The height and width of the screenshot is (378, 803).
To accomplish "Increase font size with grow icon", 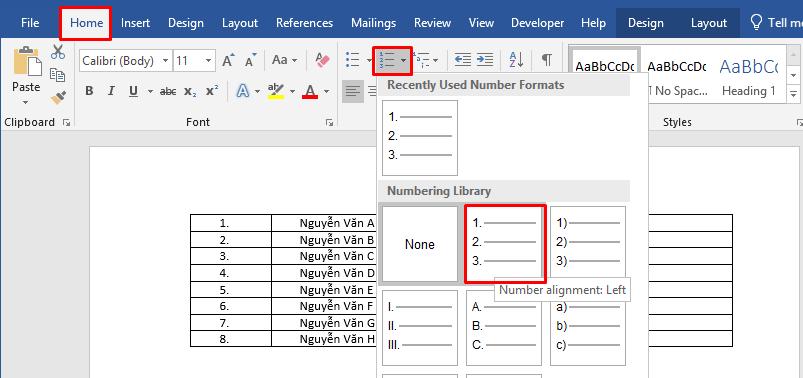I will 228,60.
